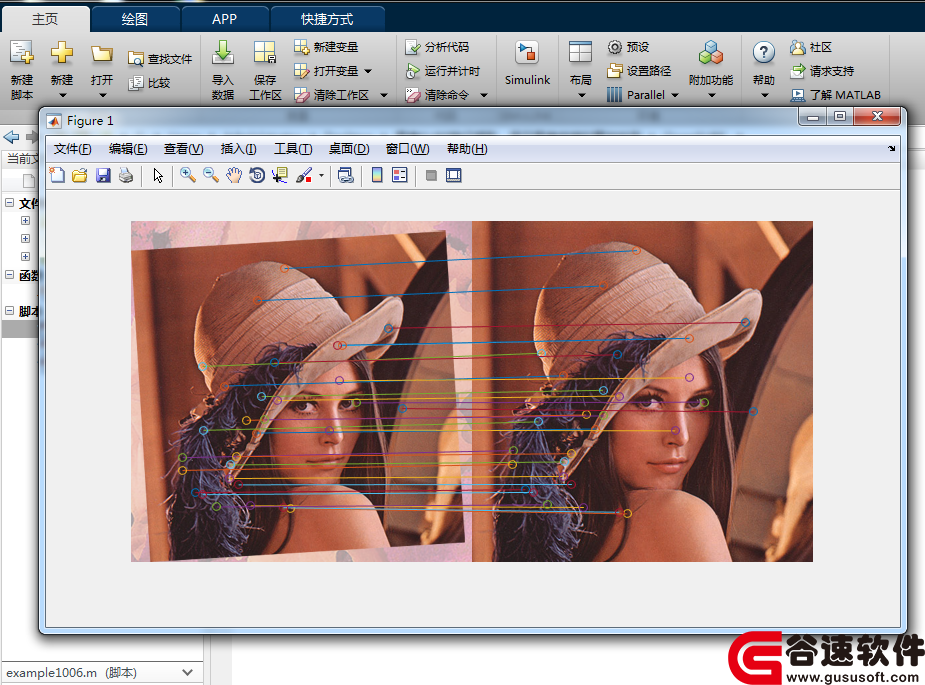Open Simulink from the ribbon
The height and width of the screenshot is (685, 925).
click(527, 63)
